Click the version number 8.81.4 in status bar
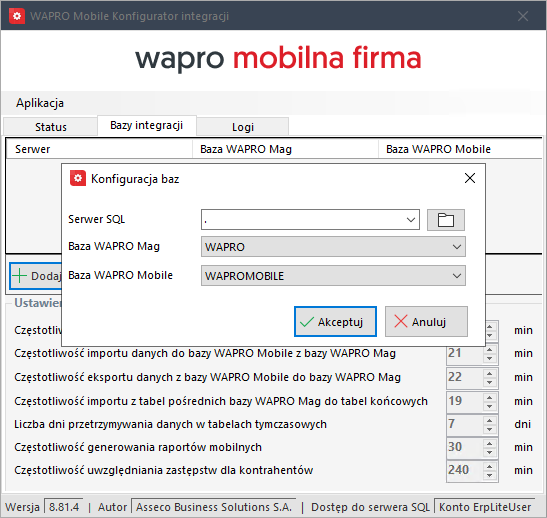 (x=64, y=507)
